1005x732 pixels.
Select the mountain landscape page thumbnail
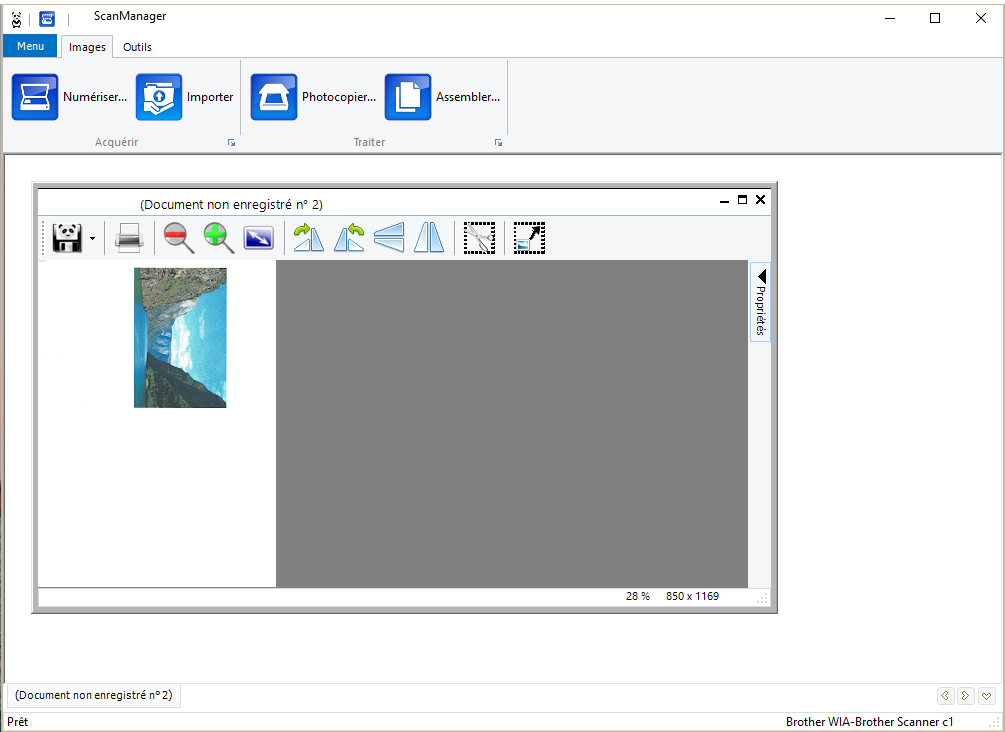coord(180,337)
